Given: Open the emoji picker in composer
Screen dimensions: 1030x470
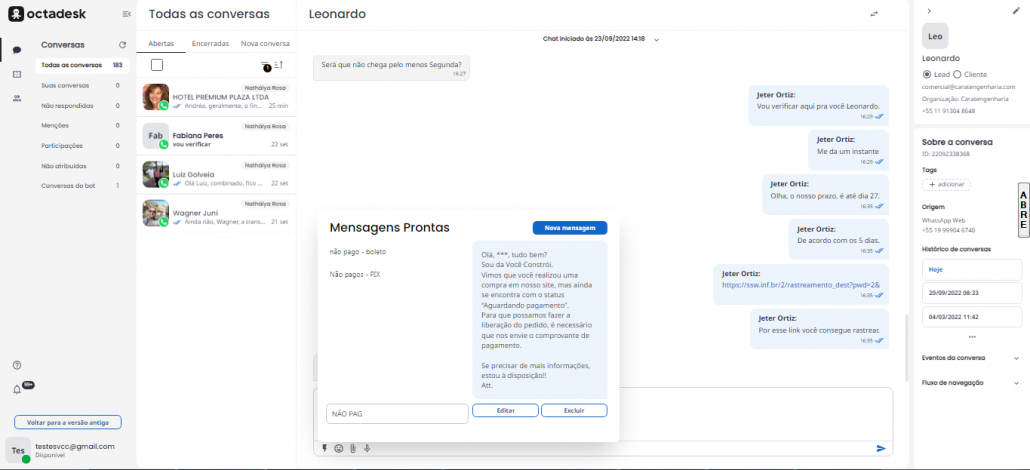Looking at the screenshot, I should click(338, 448).
